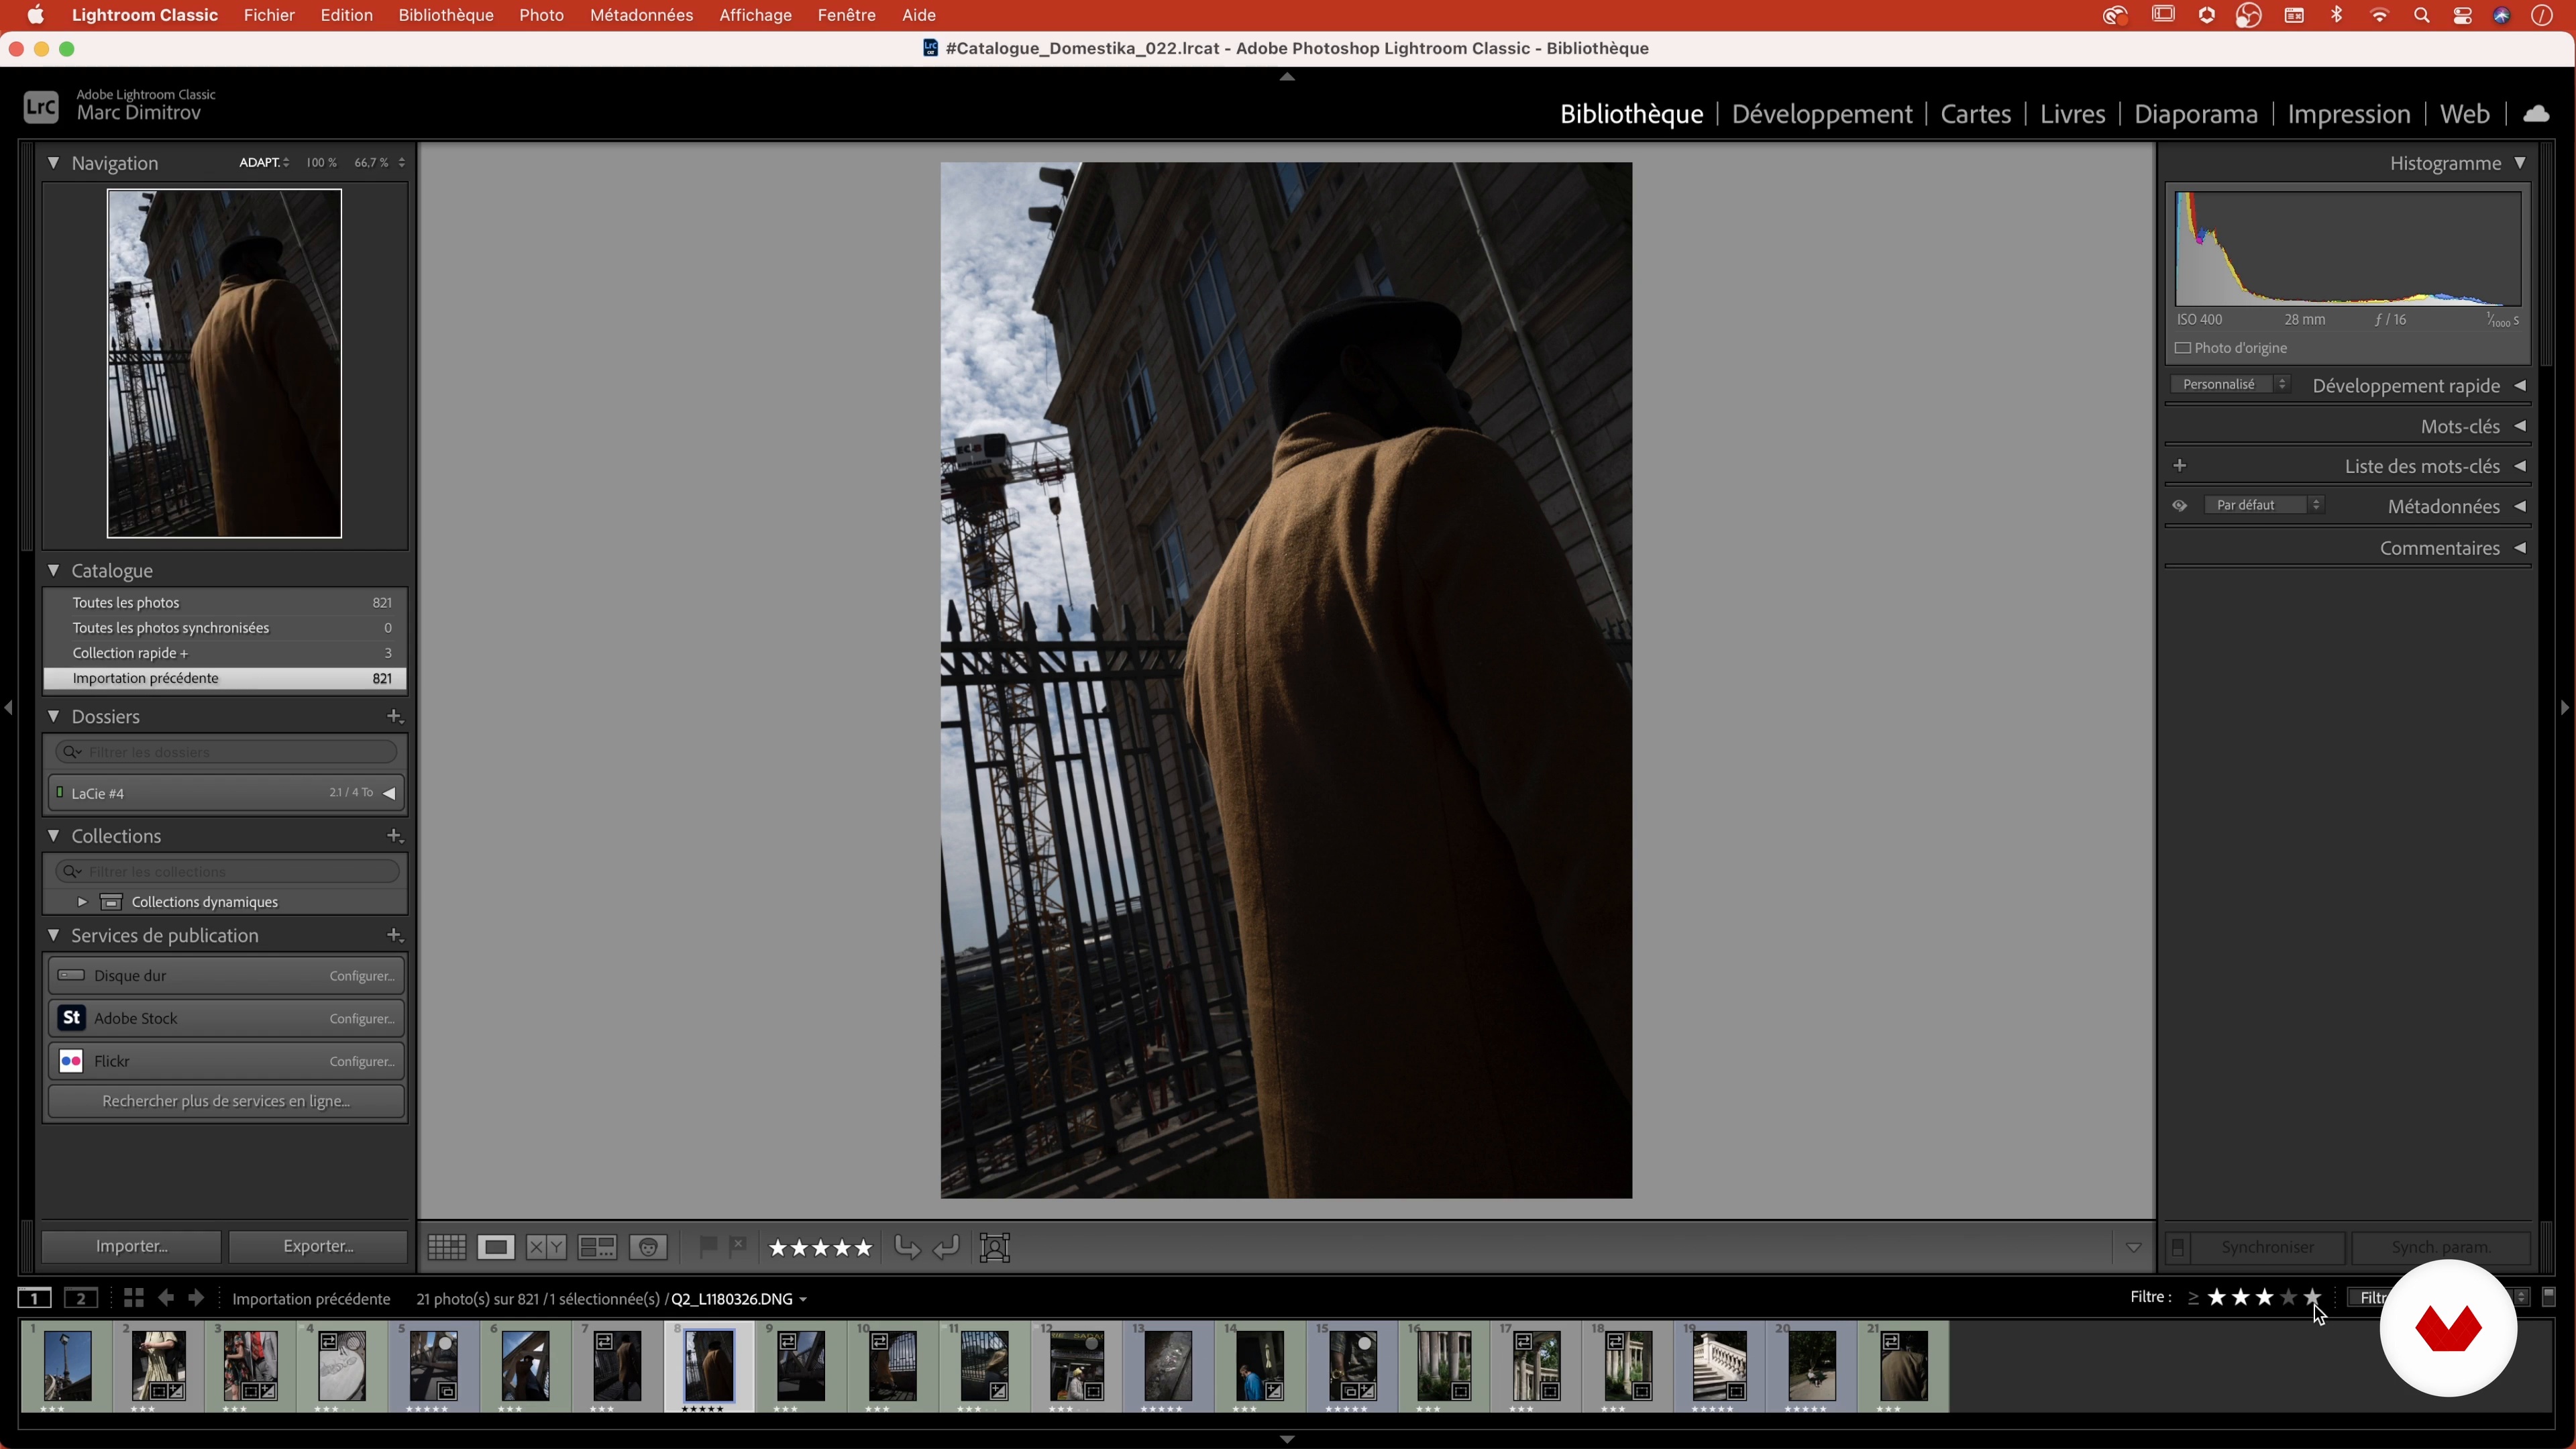Toggle metadata eye icon visibility

(x=2180, y=506)
